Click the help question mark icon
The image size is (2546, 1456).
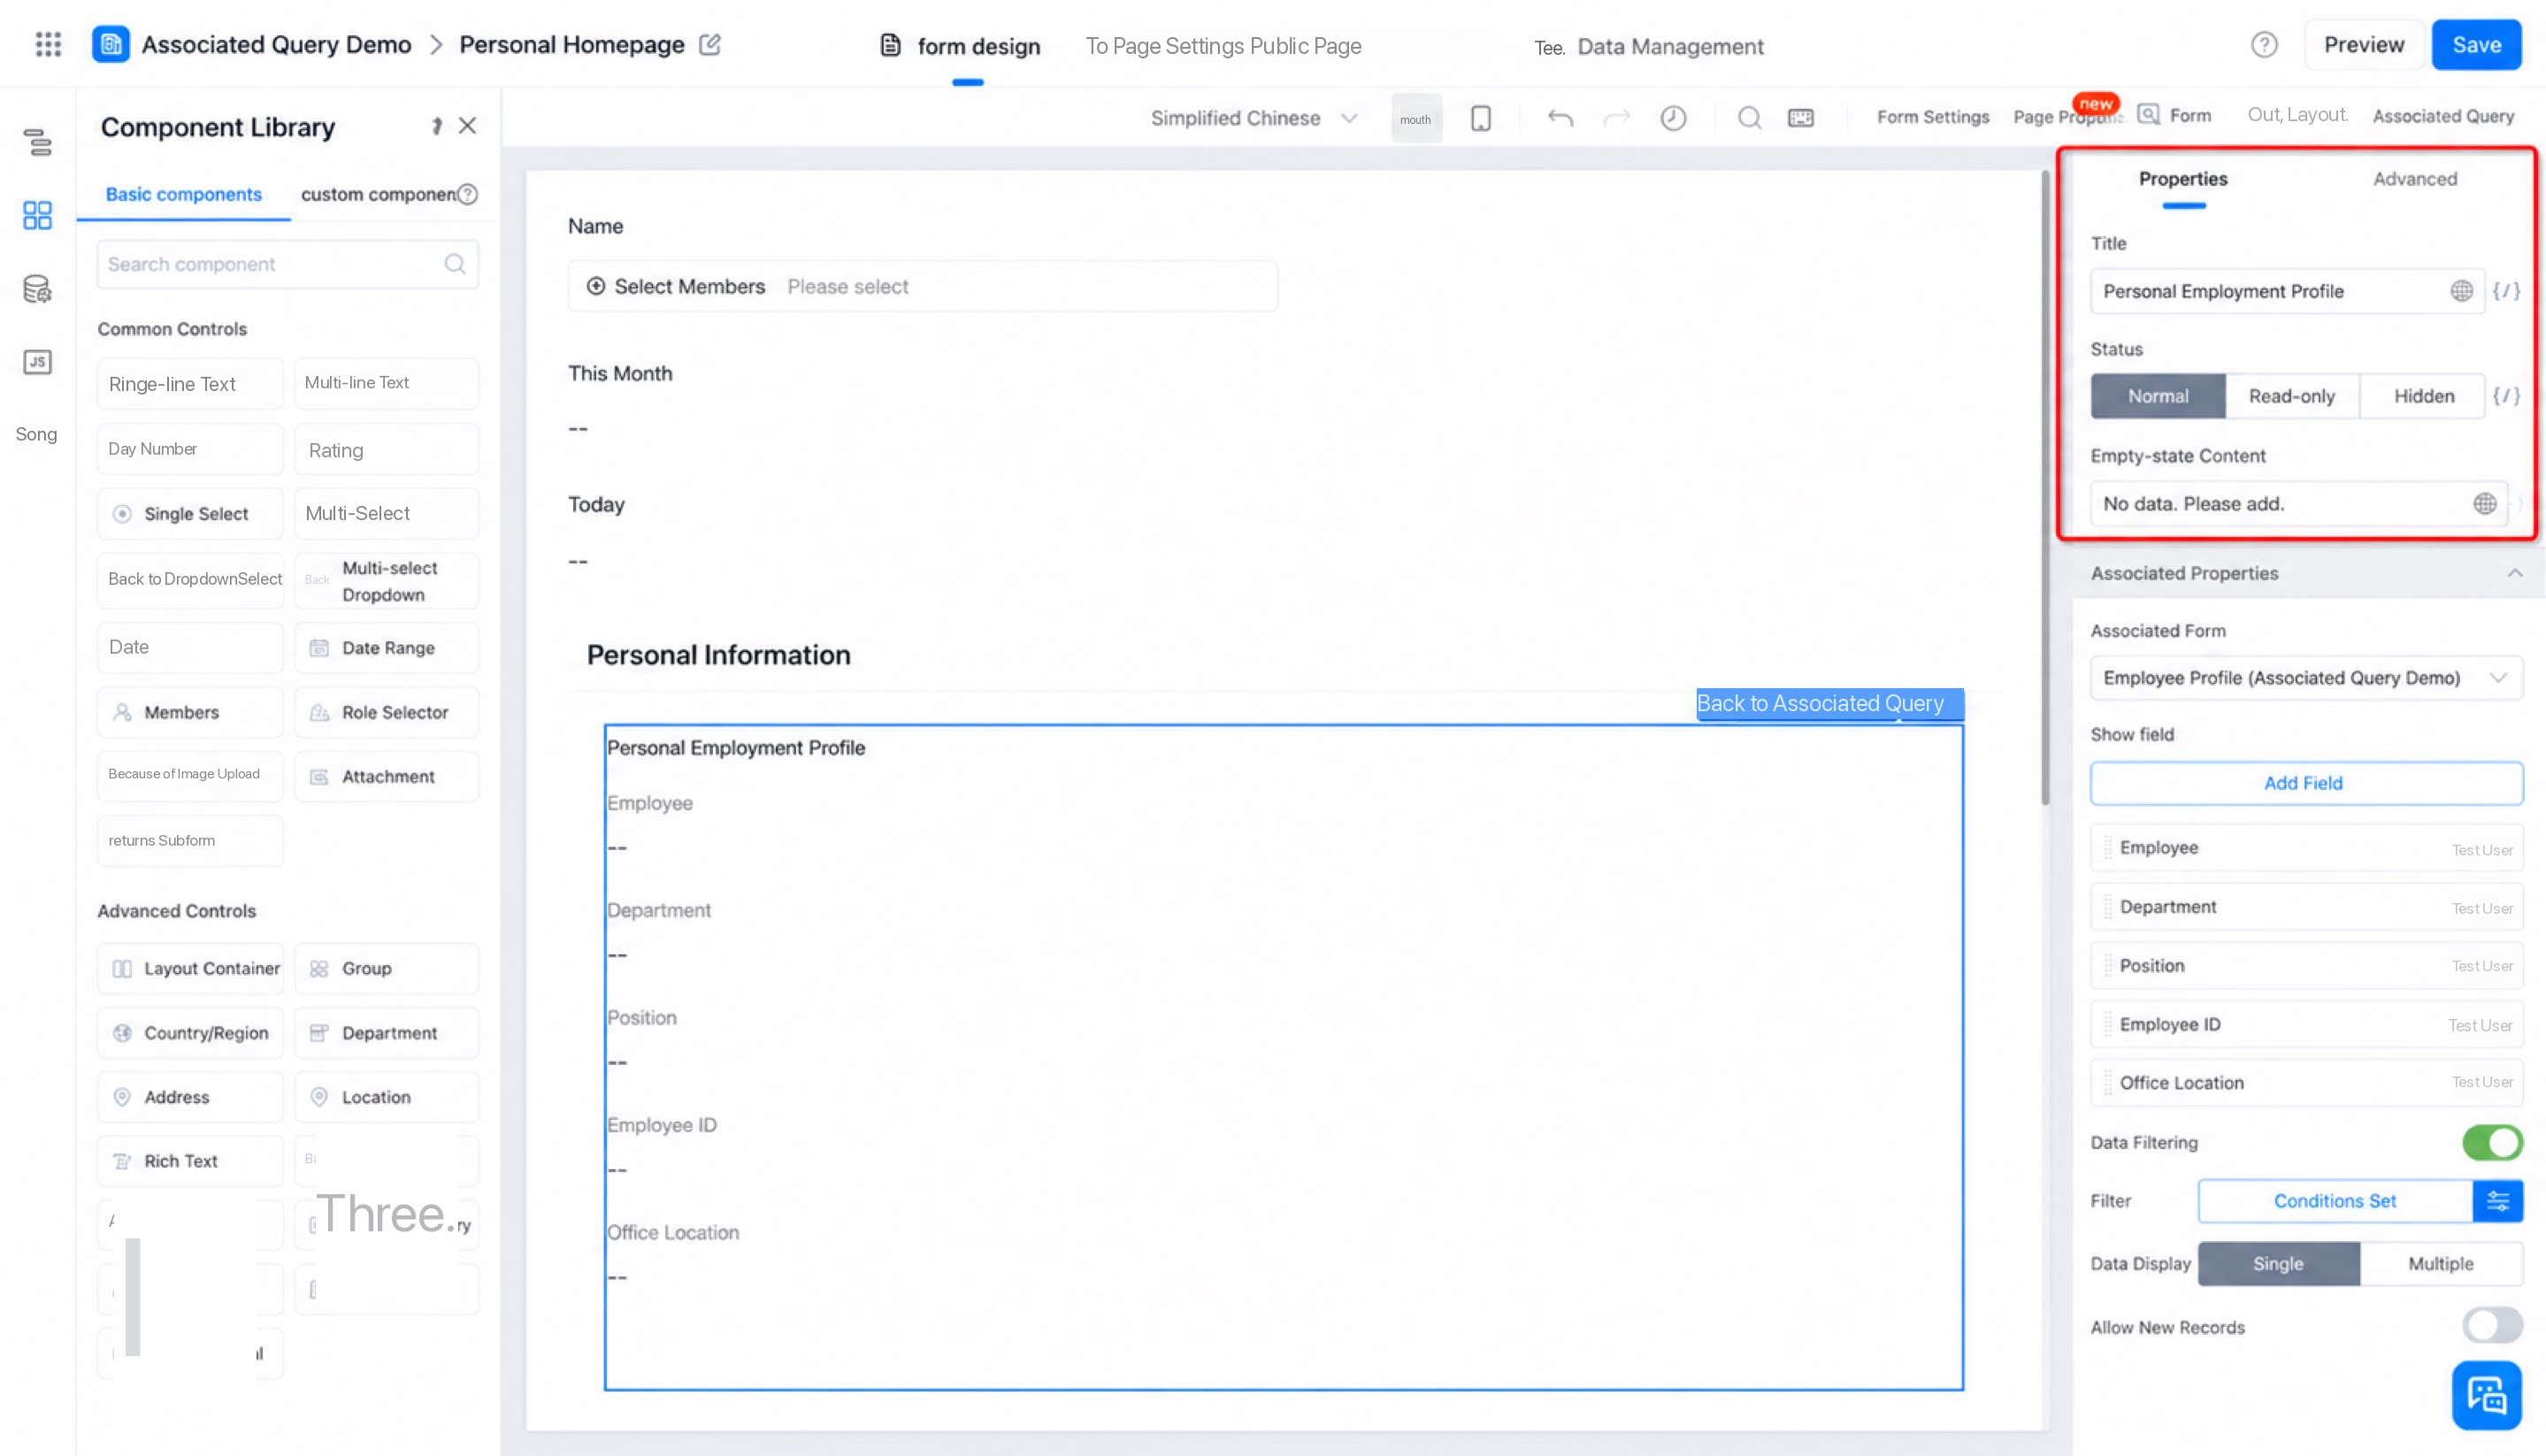(x=2264, y=45)
